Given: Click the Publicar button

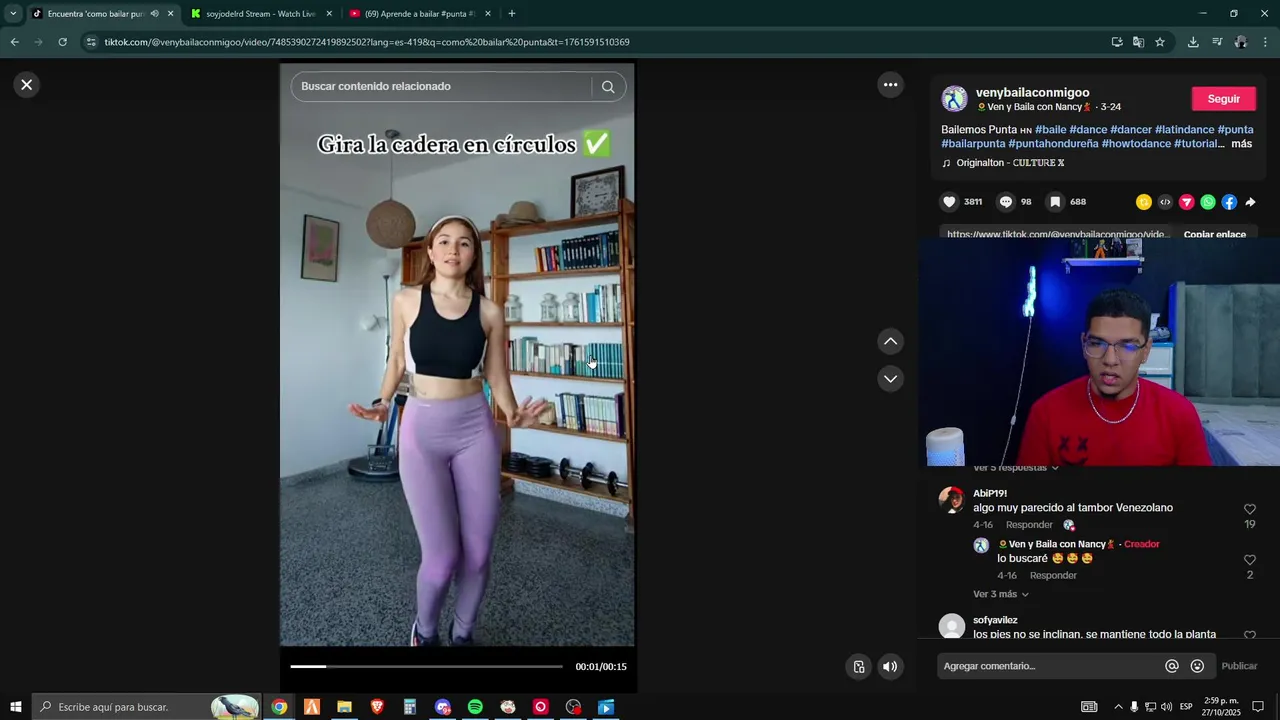Looking at the screenshot, I should (1239, 666).
